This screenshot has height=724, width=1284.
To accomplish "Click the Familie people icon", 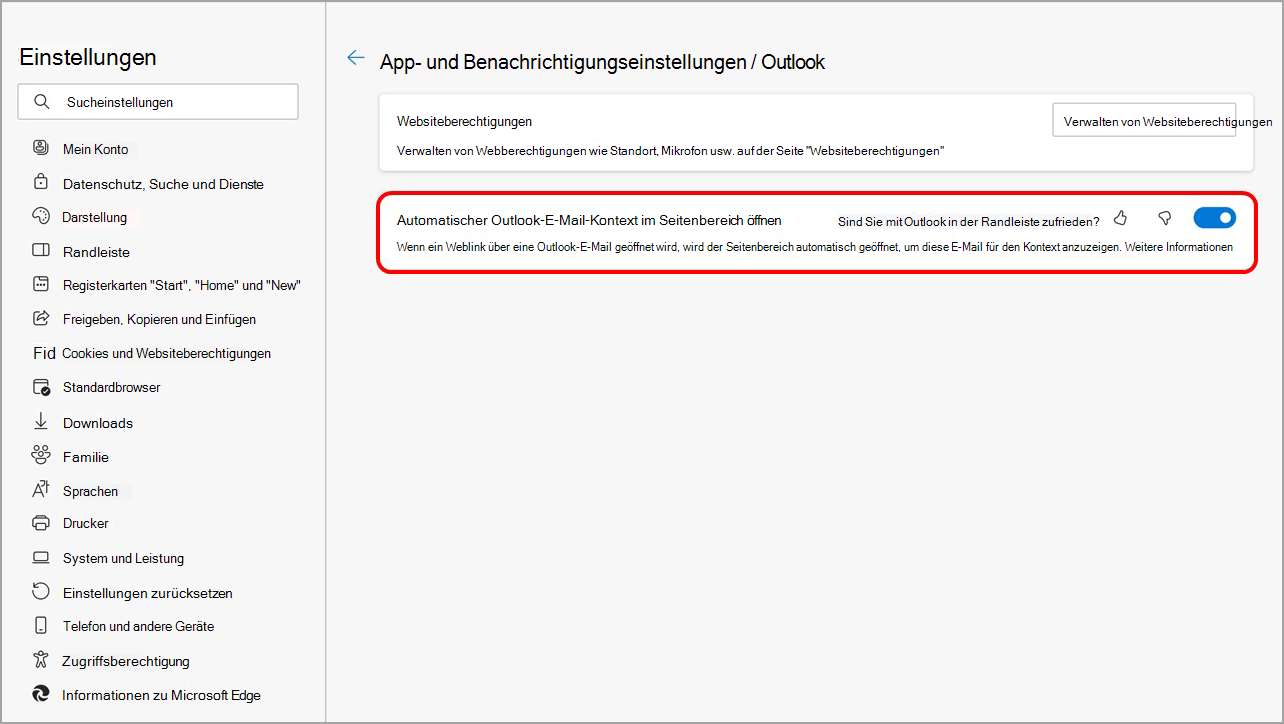I will point(41,455).
